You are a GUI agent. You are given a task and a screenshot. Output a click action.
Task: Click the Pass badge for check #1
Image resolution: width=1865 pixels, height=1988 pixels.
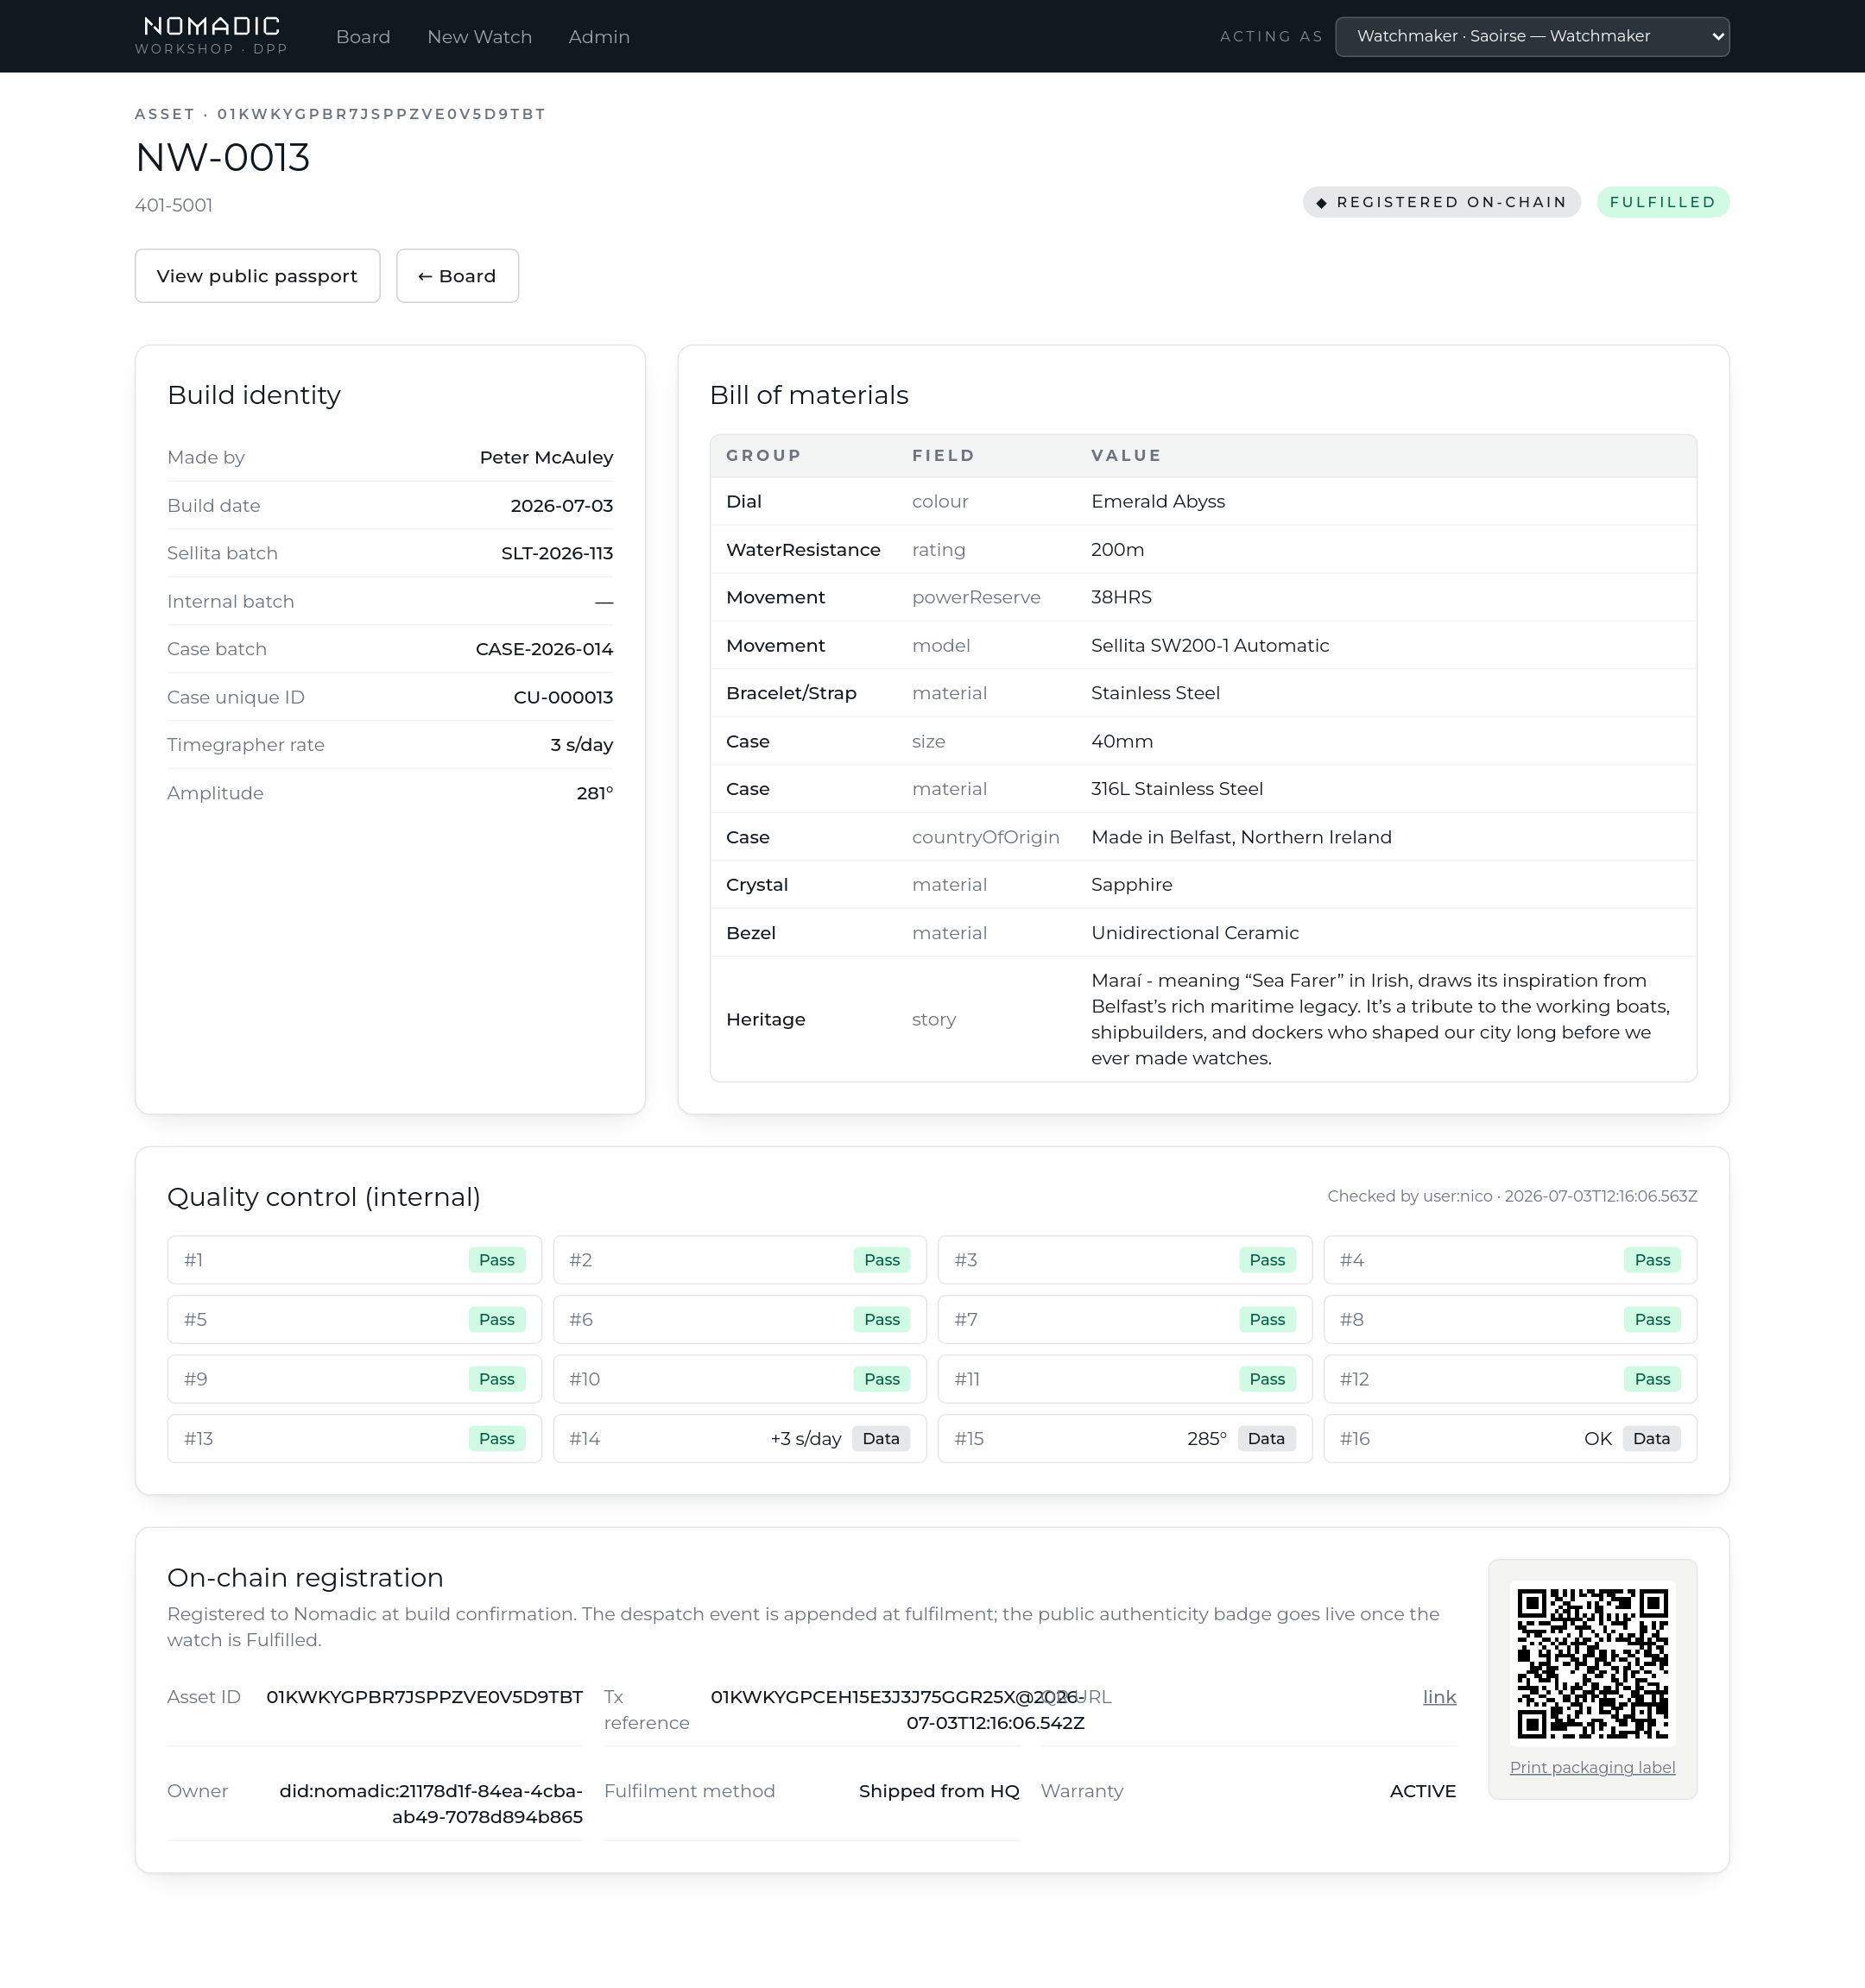coord(497,1260)
